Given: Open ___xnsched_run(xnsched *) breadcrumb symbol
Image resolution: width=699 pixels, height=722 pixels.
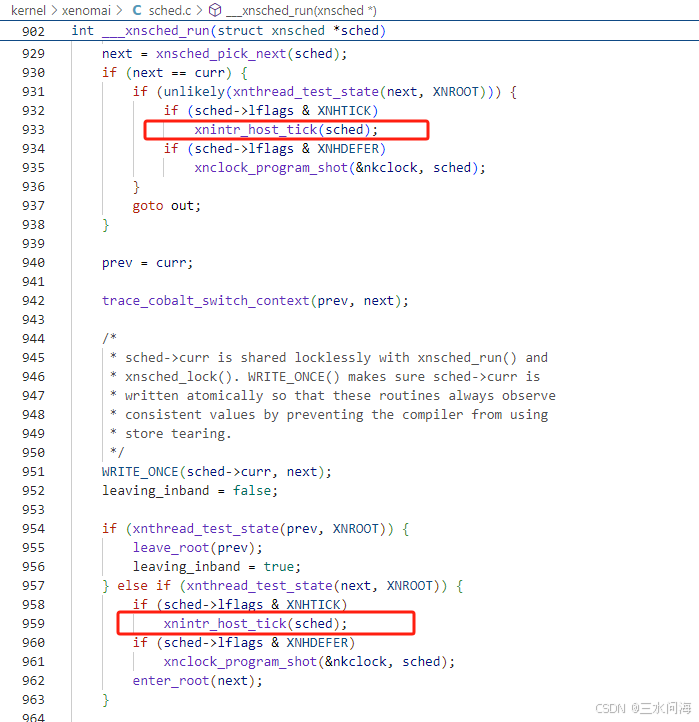Looking at the screenshot, I should pyautogui.click(x=301, y=10).
